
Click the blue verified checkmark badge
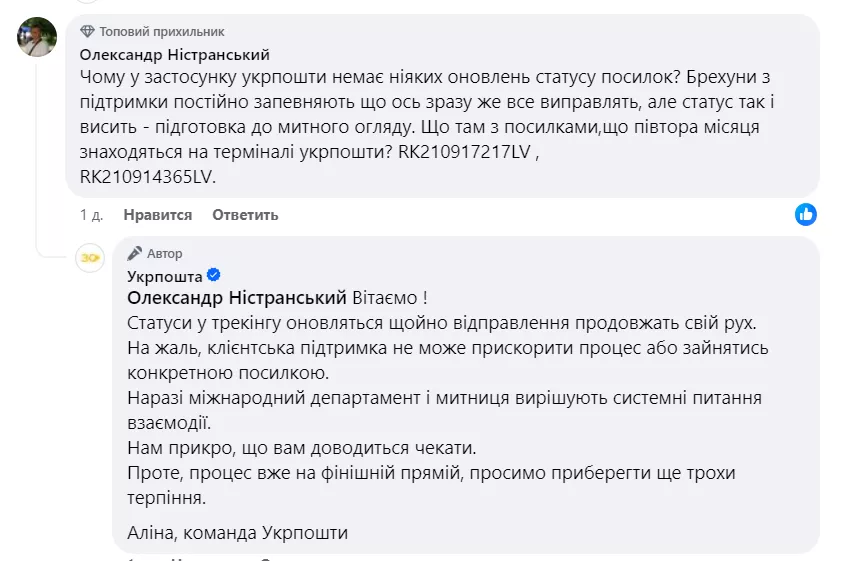[x=214, y=276]
